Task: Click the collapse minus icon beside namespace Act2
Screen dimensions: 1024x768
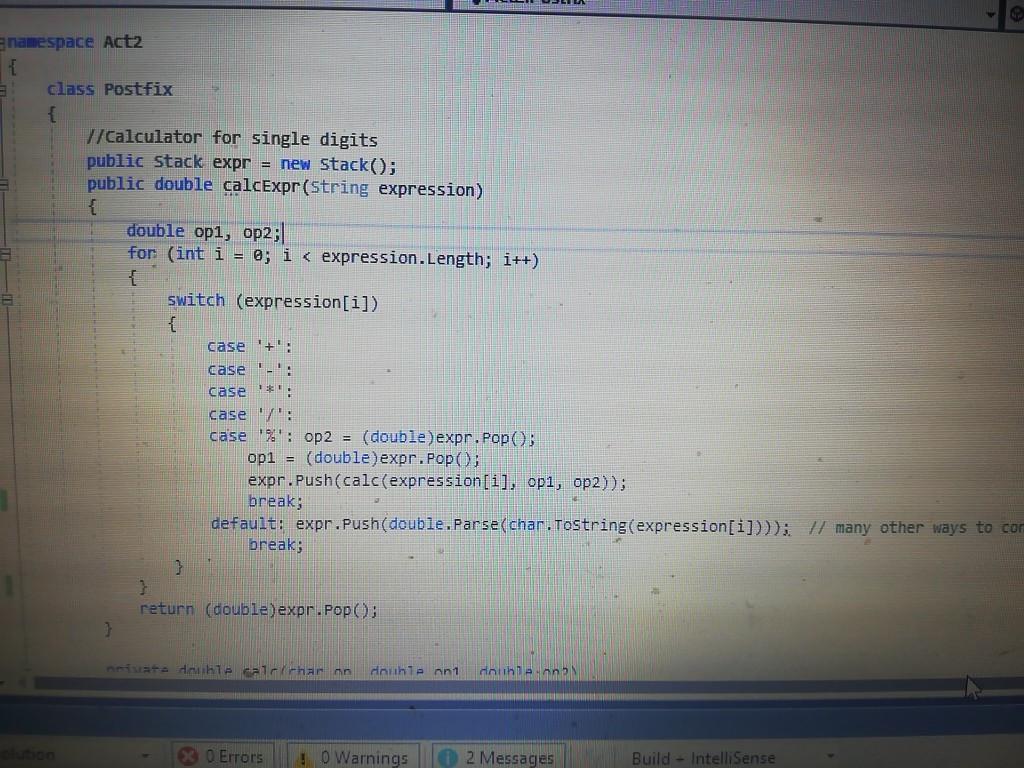Action: point(4,42)
